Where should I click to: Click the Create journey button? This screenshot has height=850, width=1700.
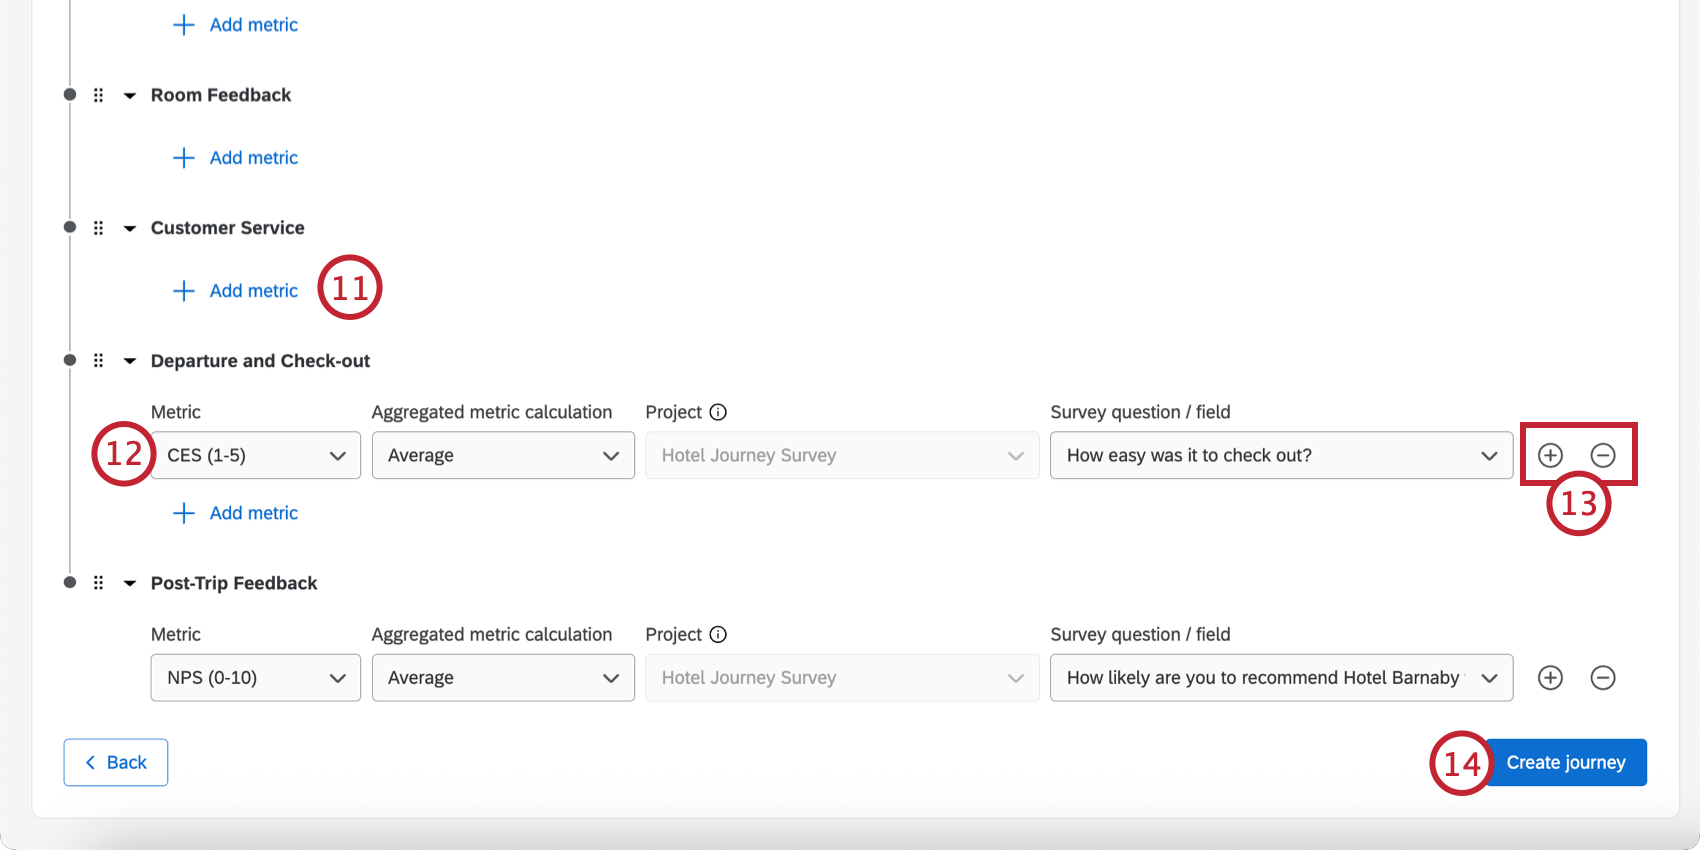tap(1565, 763)
